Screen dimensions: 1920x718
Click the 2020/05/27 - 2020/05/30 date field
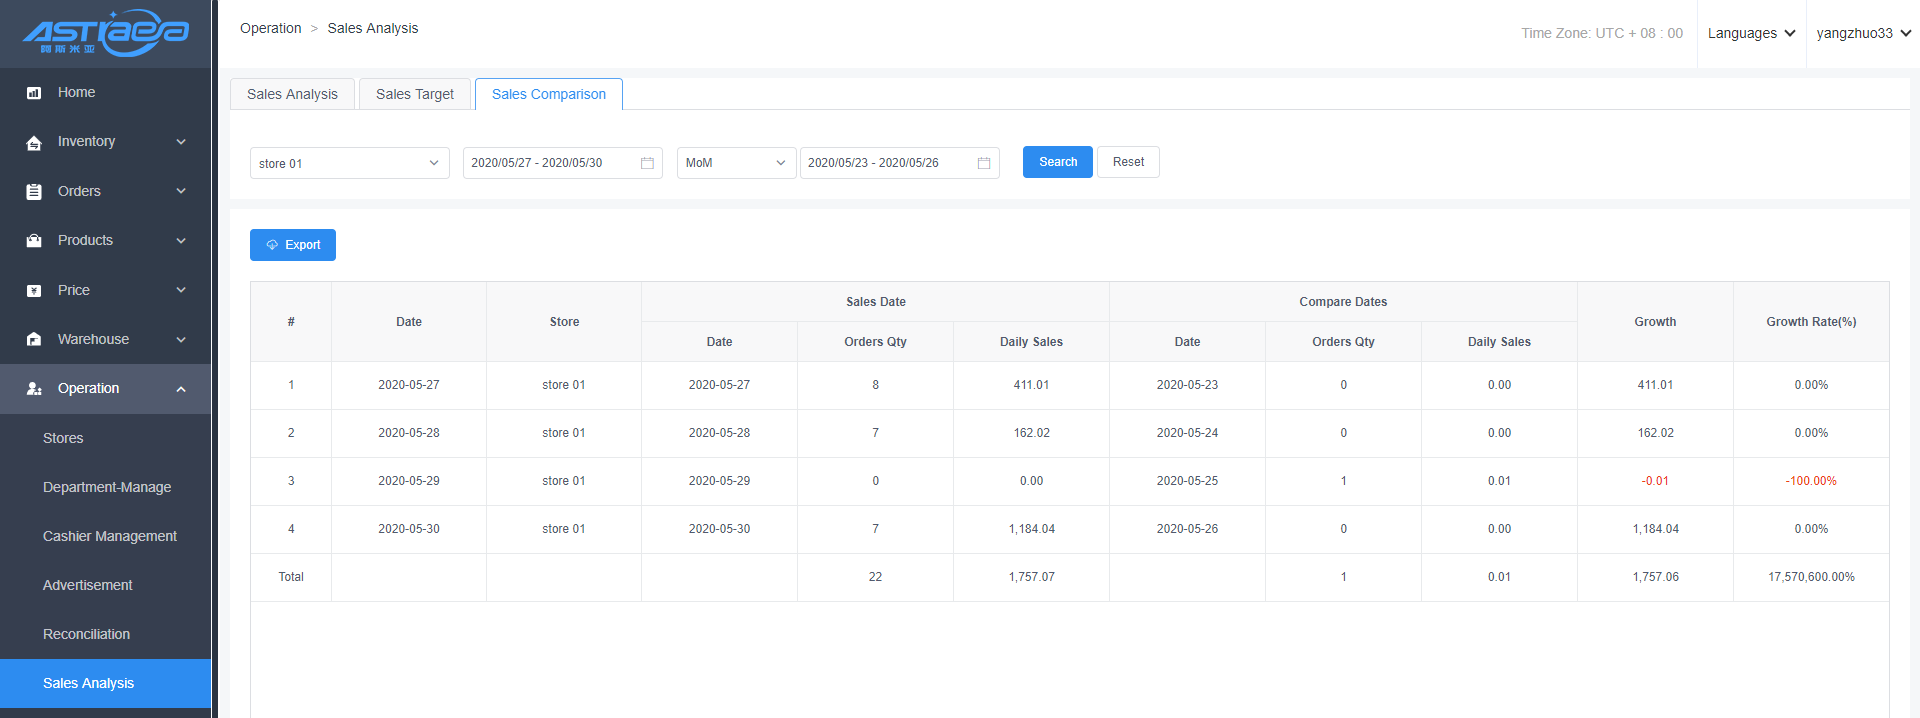[x=548, y=163]
